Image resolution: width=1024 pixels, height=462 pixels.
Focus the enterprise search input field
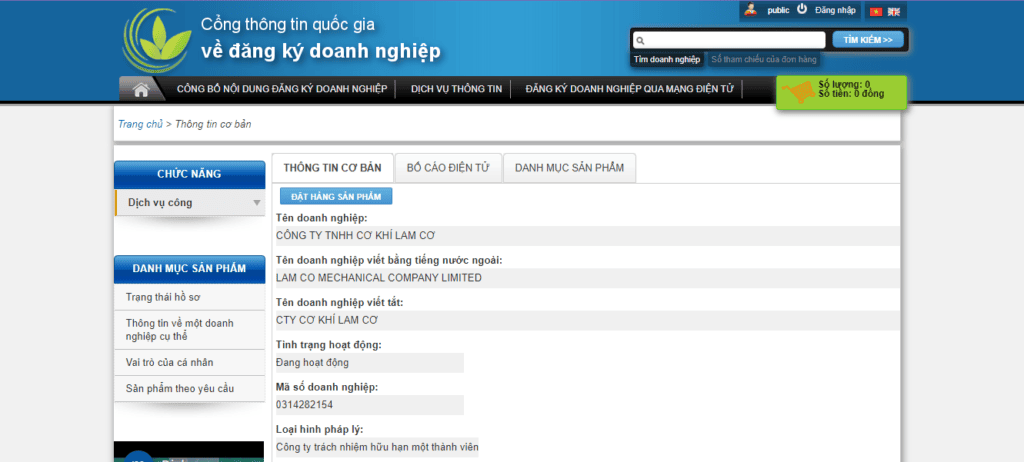click(x=729, y=41)
